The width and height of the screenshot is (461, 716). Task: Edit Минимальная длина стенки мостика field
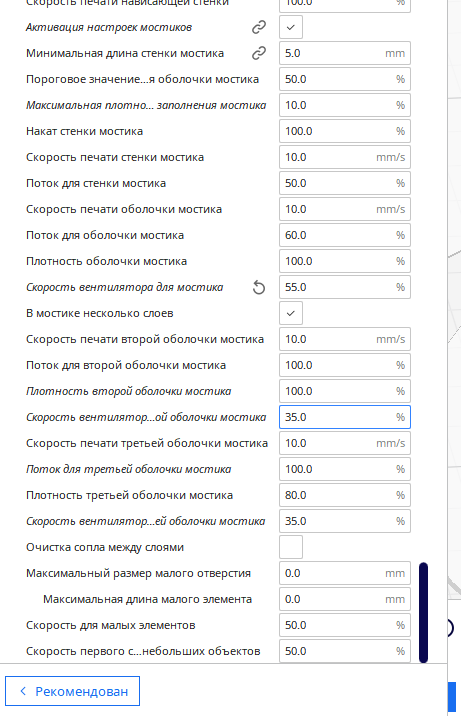coord(345,53)
